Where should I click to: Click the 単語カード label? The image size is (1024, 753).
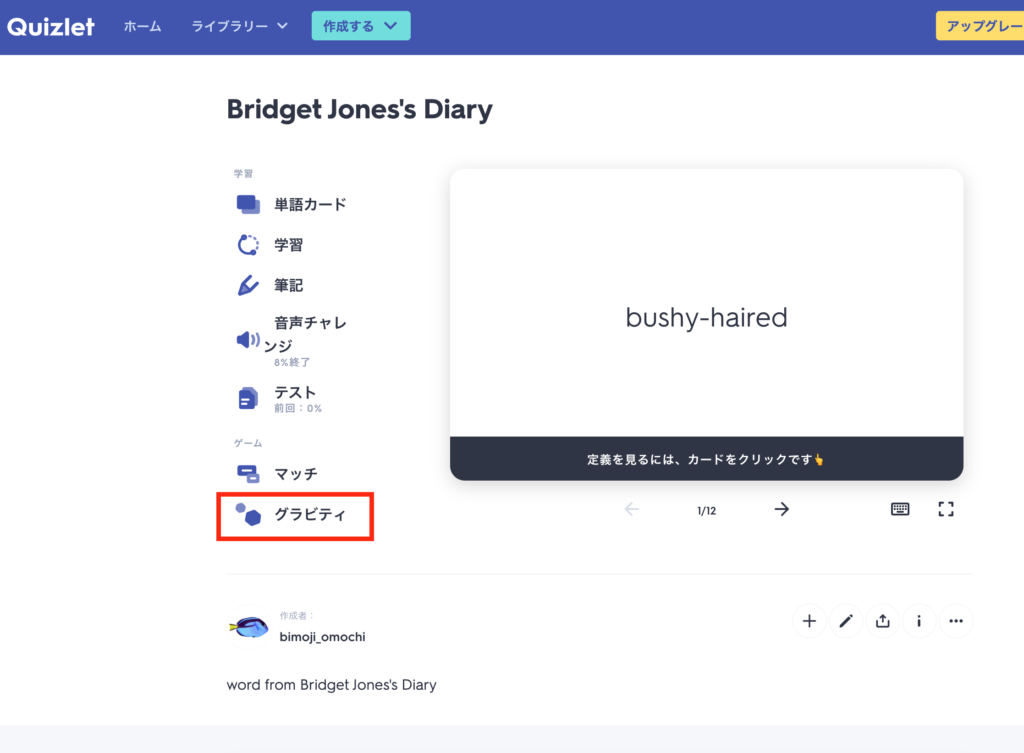coord(310,204)
